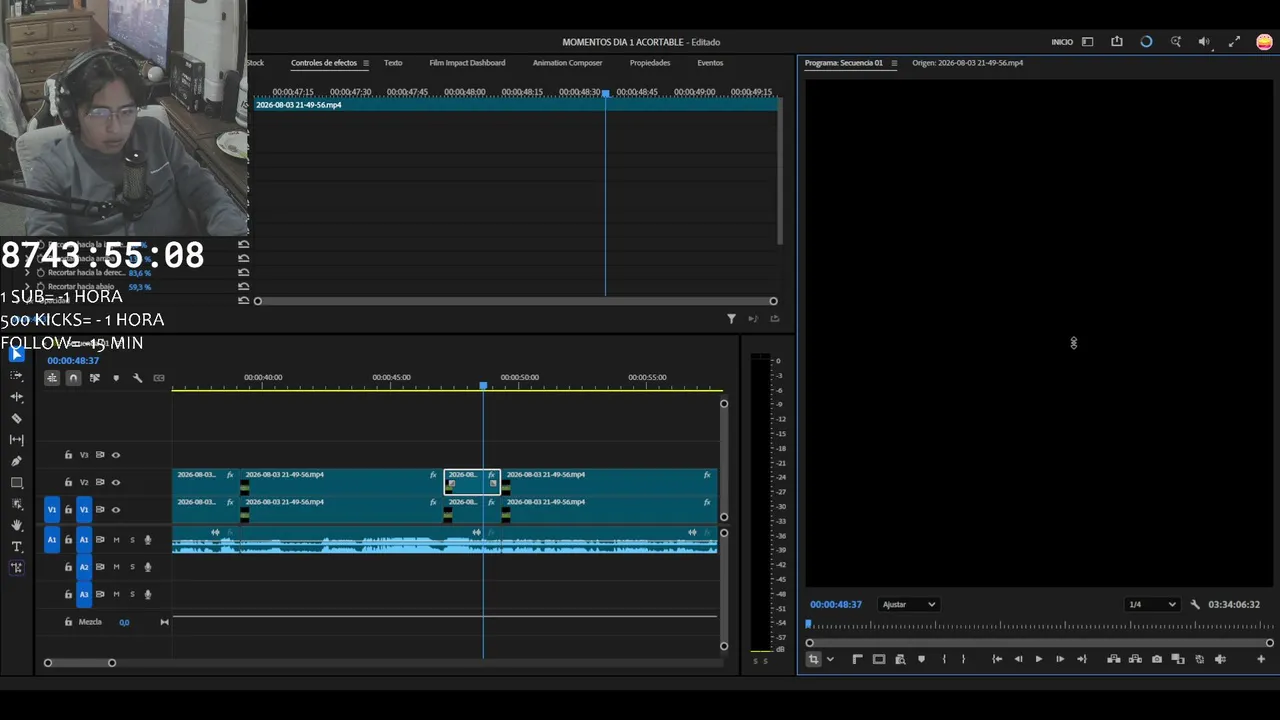The width and height of the screenshot is (1280, 720).
Task: Toggle A1 source patching button
Action: [52, 540]
